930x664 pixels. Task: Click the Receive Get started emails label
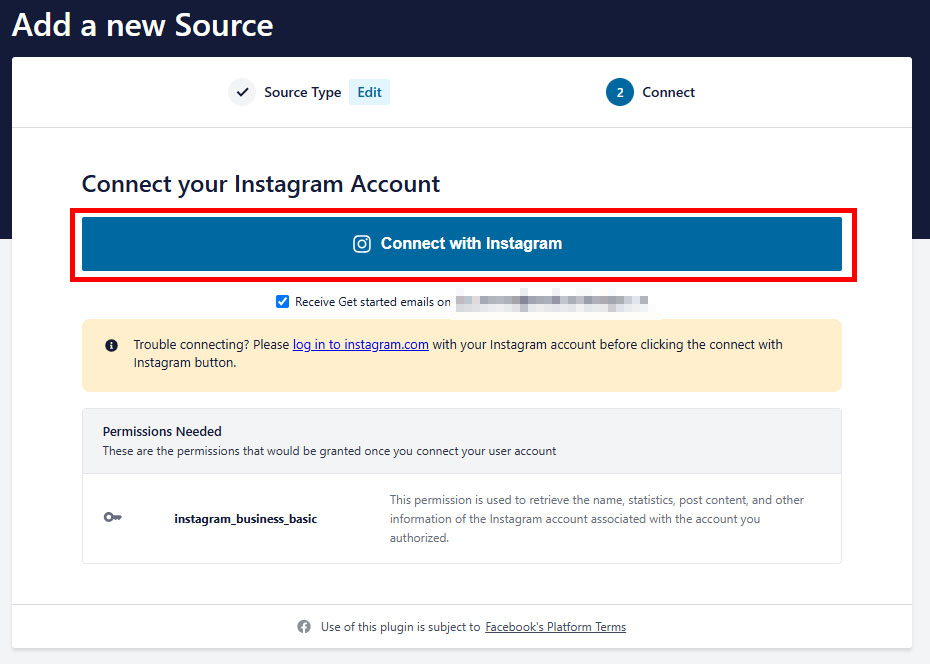[x=372, y=302]
